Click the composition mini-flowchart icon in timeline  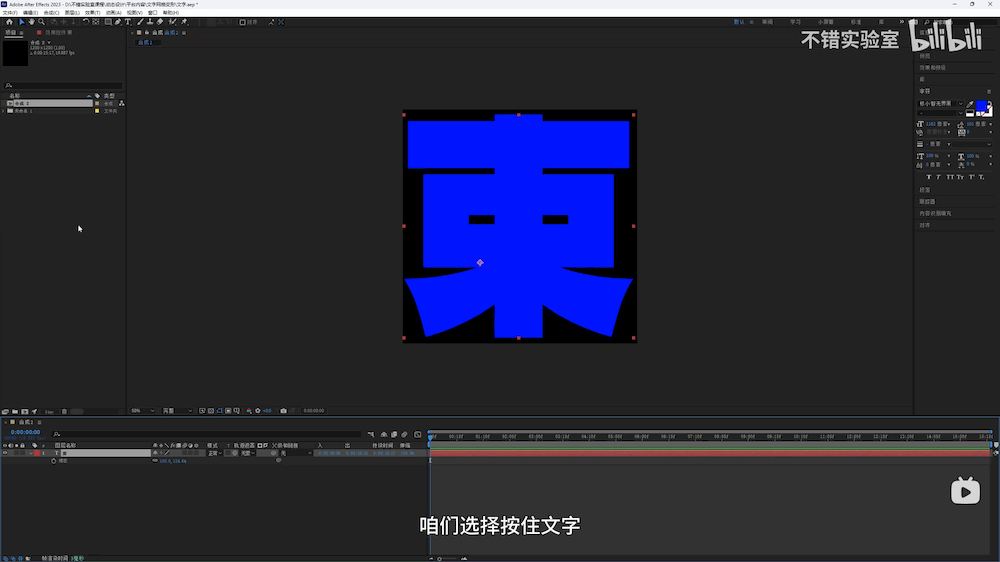[371, 434]
